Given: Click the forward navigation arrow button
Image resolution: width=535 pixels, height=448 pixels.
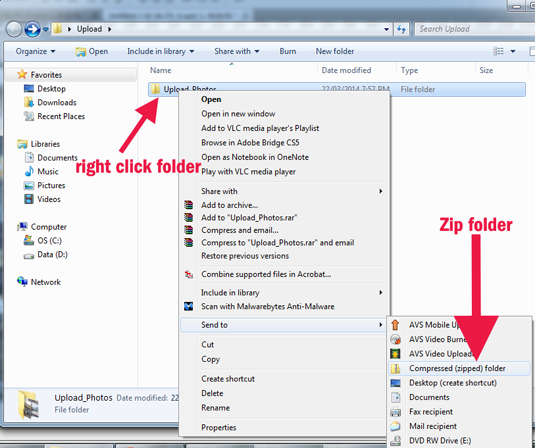Looking at the screenshot, I should coord(32,29).
